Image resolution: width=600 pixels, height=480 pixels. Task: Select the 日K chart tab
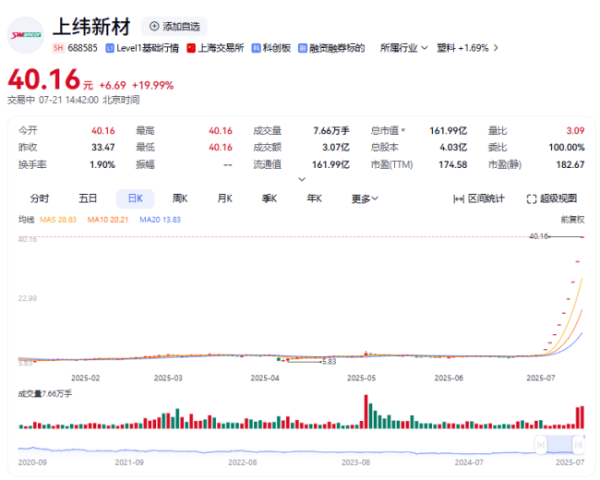coord(135,198)
